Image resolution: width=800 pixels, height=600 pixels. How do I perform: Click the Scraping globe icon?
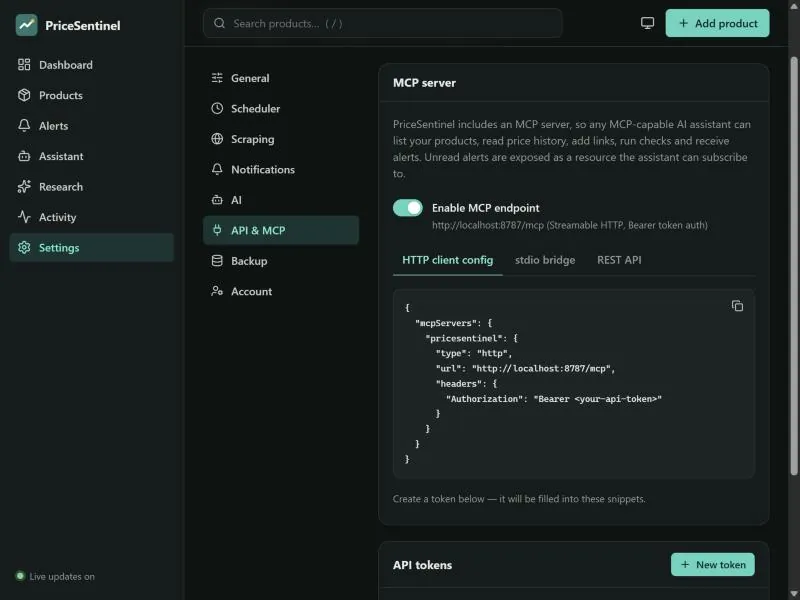(x=217, y=139)
